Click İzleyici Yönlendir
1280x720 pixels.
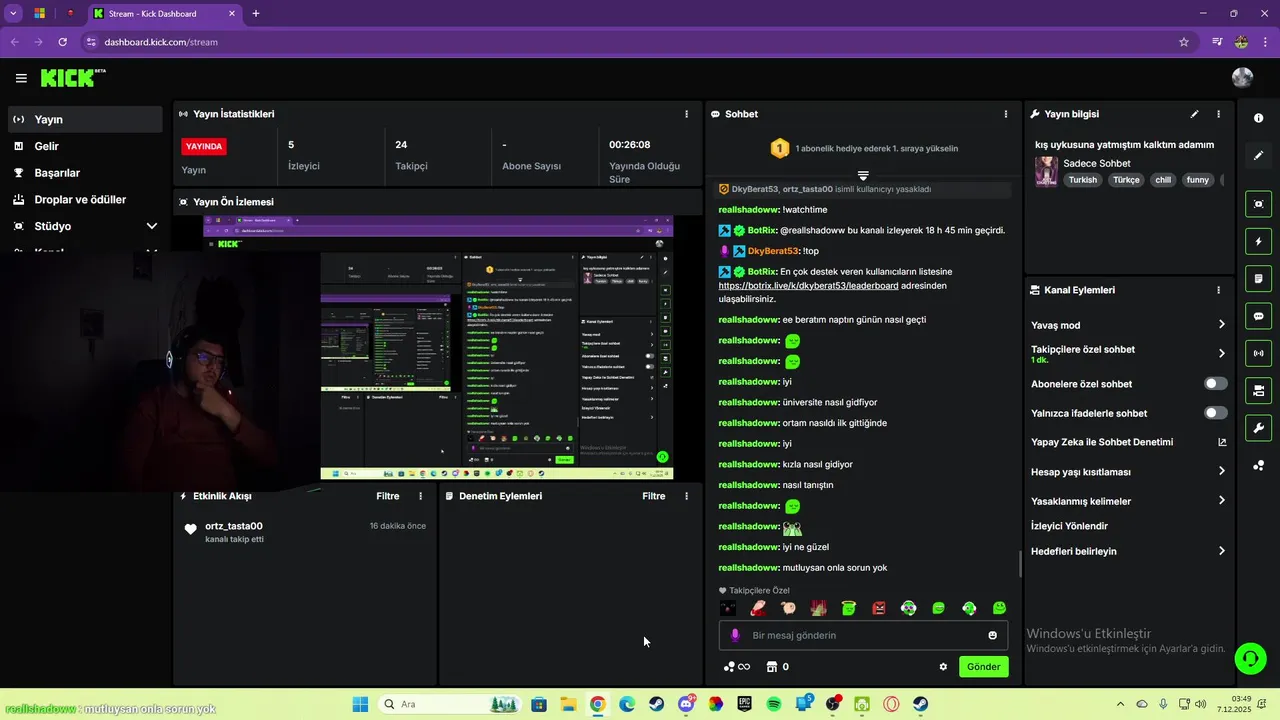(1069, 526)
